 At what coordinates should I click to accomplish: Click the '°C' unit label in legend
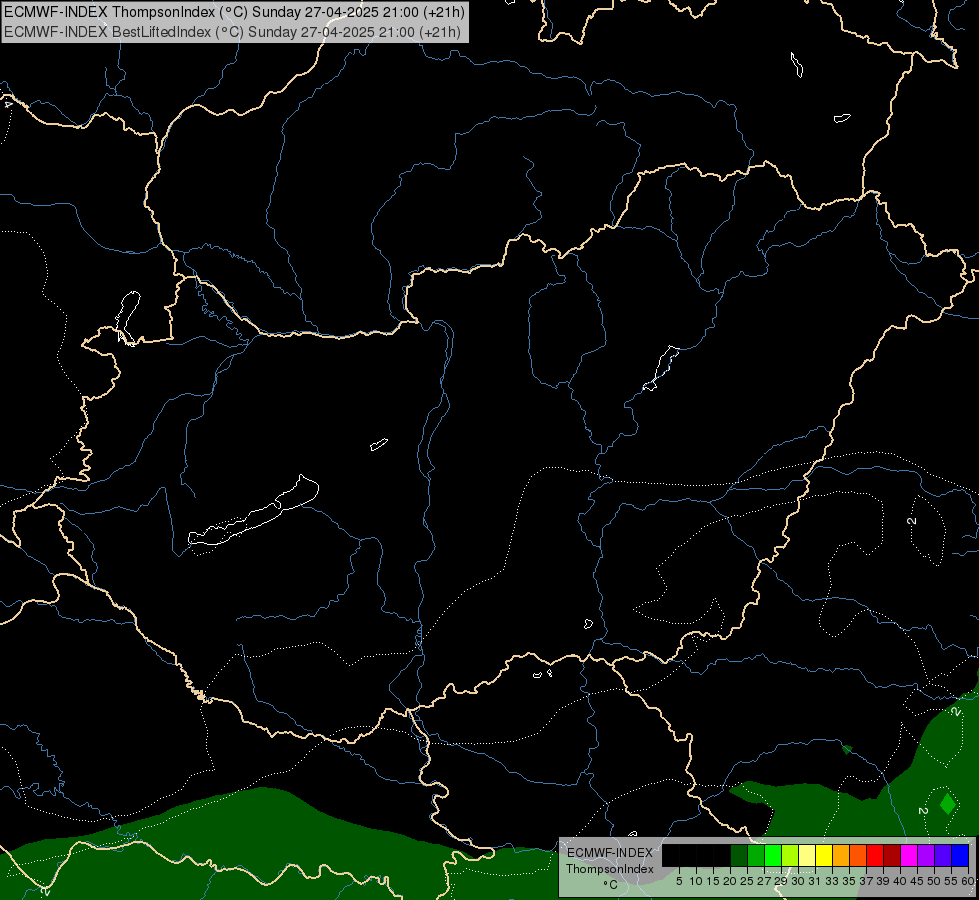coord(611,885)
